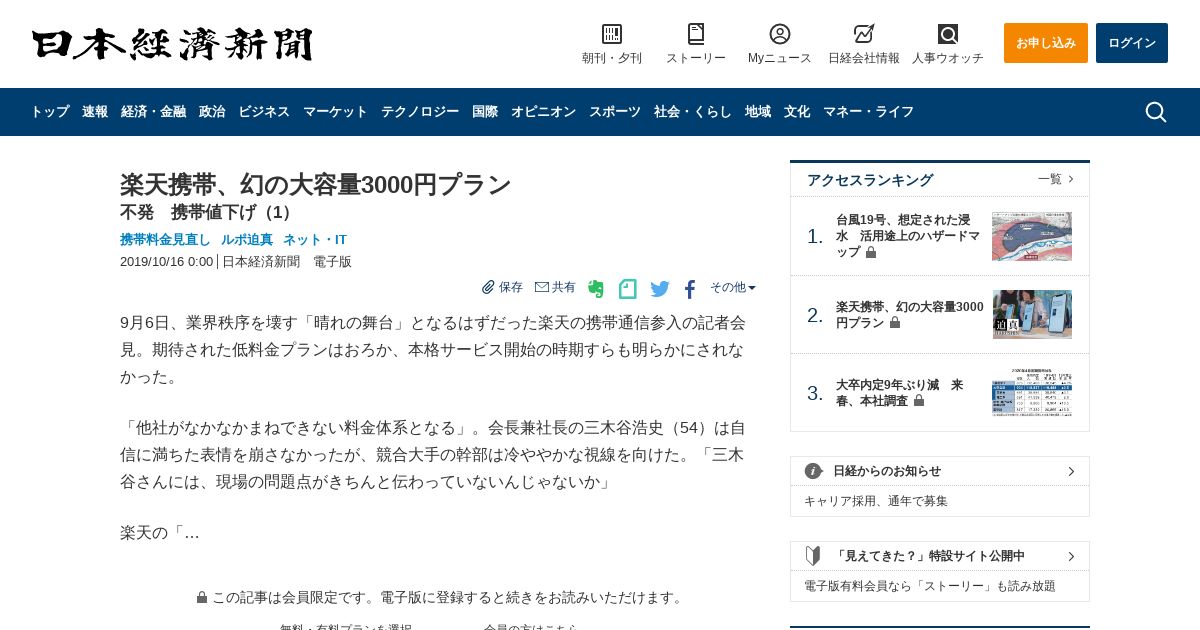Select 速報 in the navigation bar
The height and width of the screenshot is (630, 1200).
pyautogui.click(x=95, y=112)
